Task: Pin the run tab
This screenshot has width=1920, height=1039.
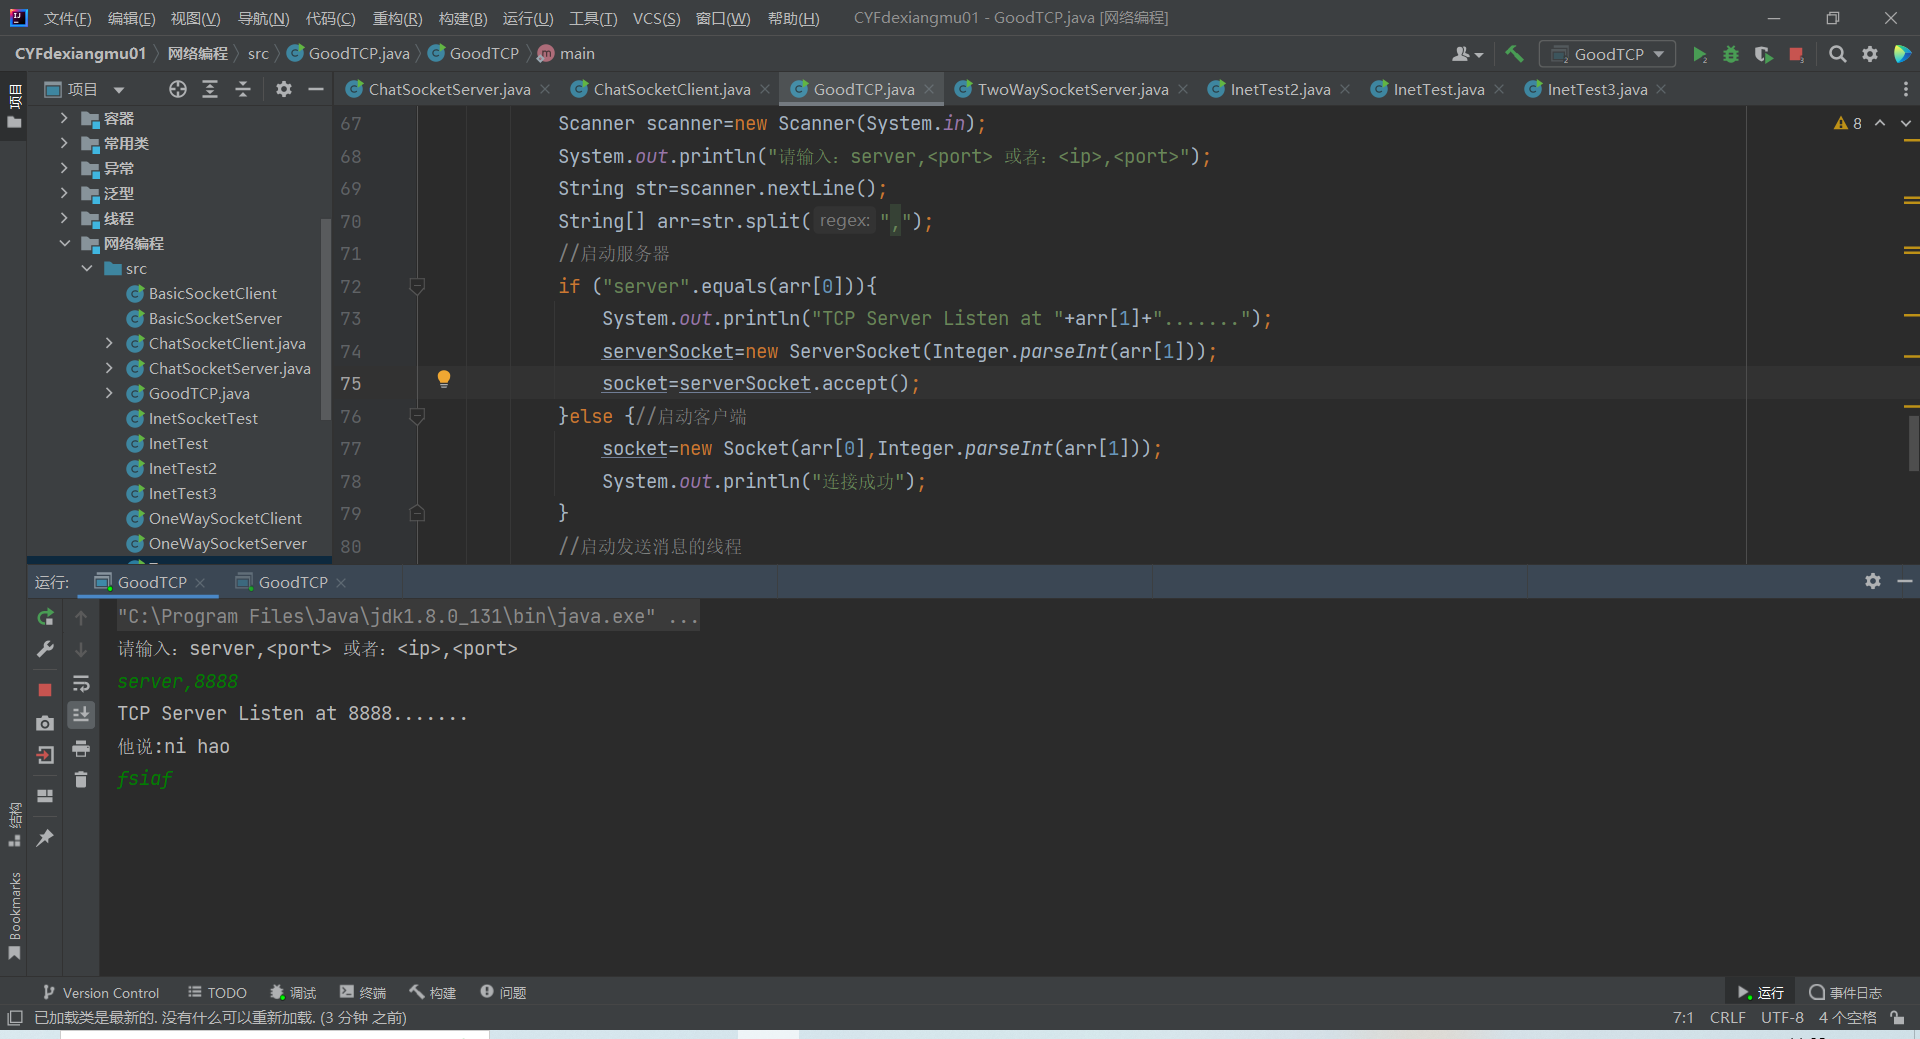Action: [x=45, y=838]
